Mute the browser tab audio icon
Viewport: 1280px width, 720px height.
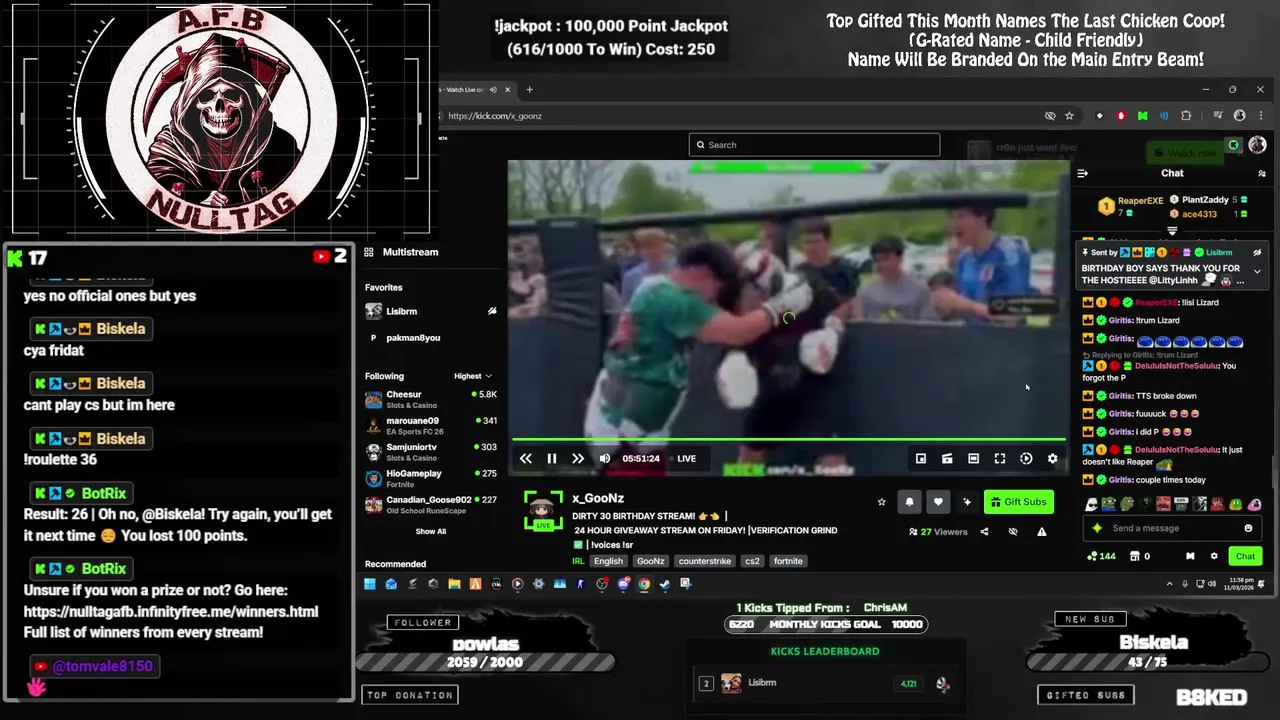point(492,90)
